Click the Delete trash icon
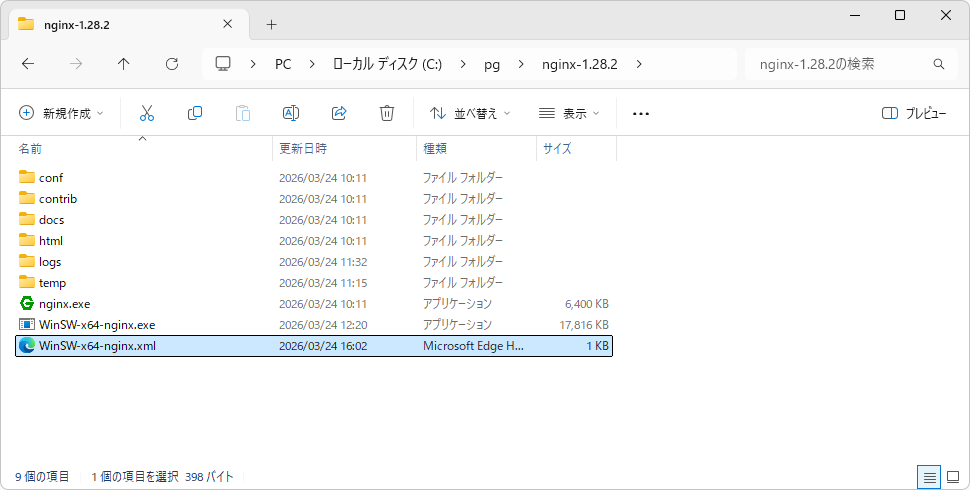 click(x=387, y=113)
